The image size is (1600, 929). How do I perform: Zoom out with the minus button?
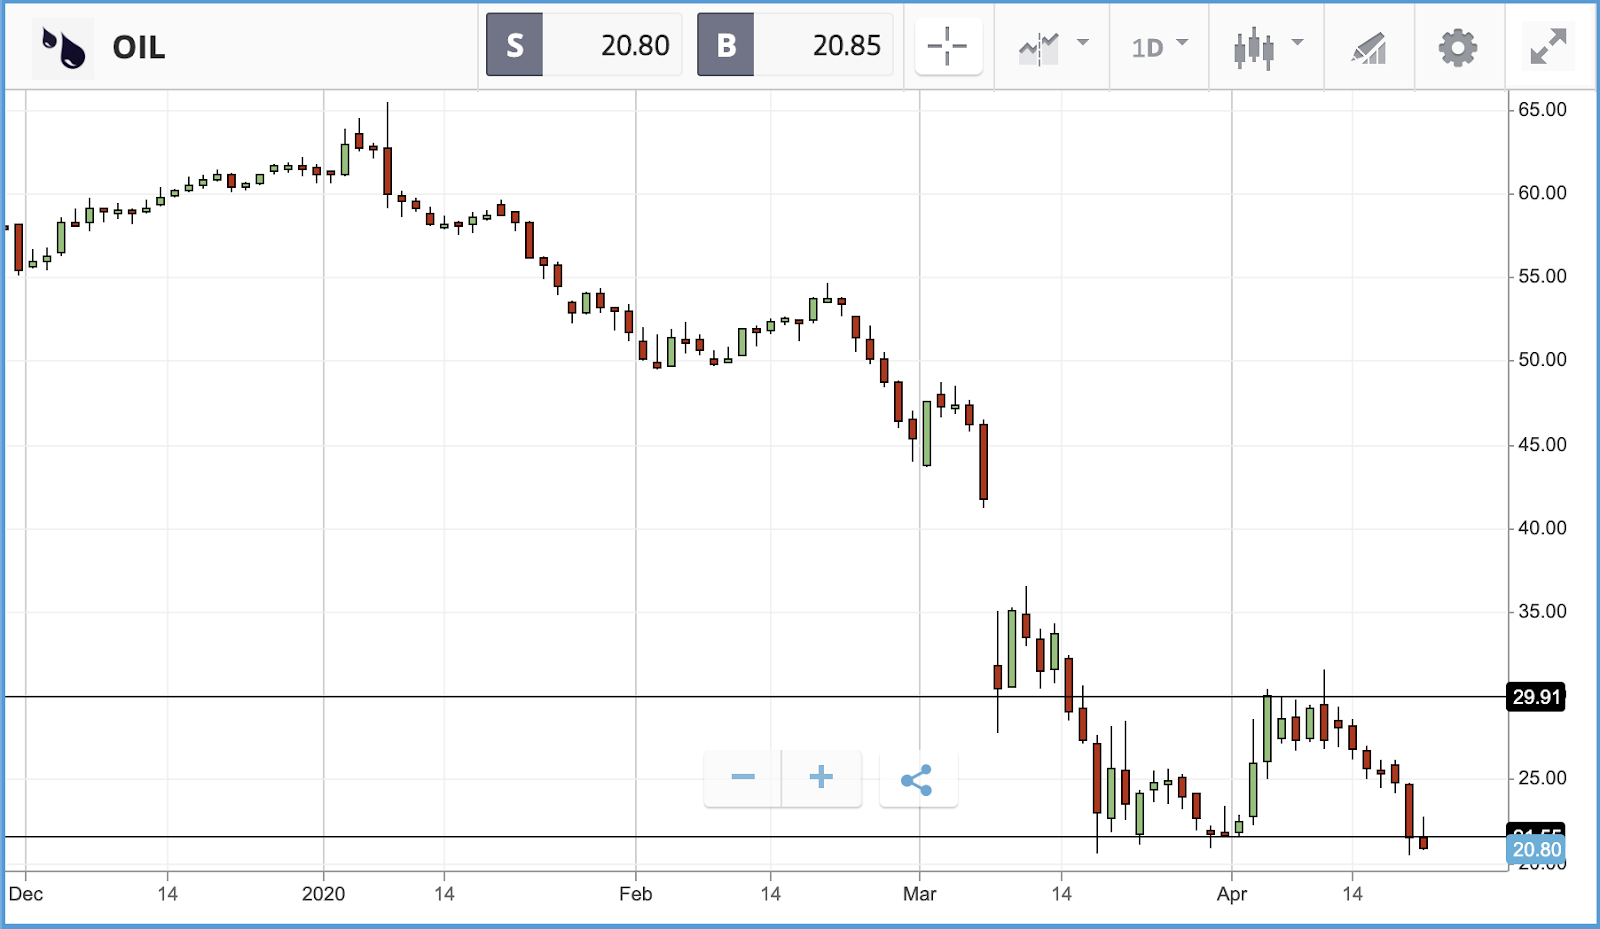coord(743,778)
